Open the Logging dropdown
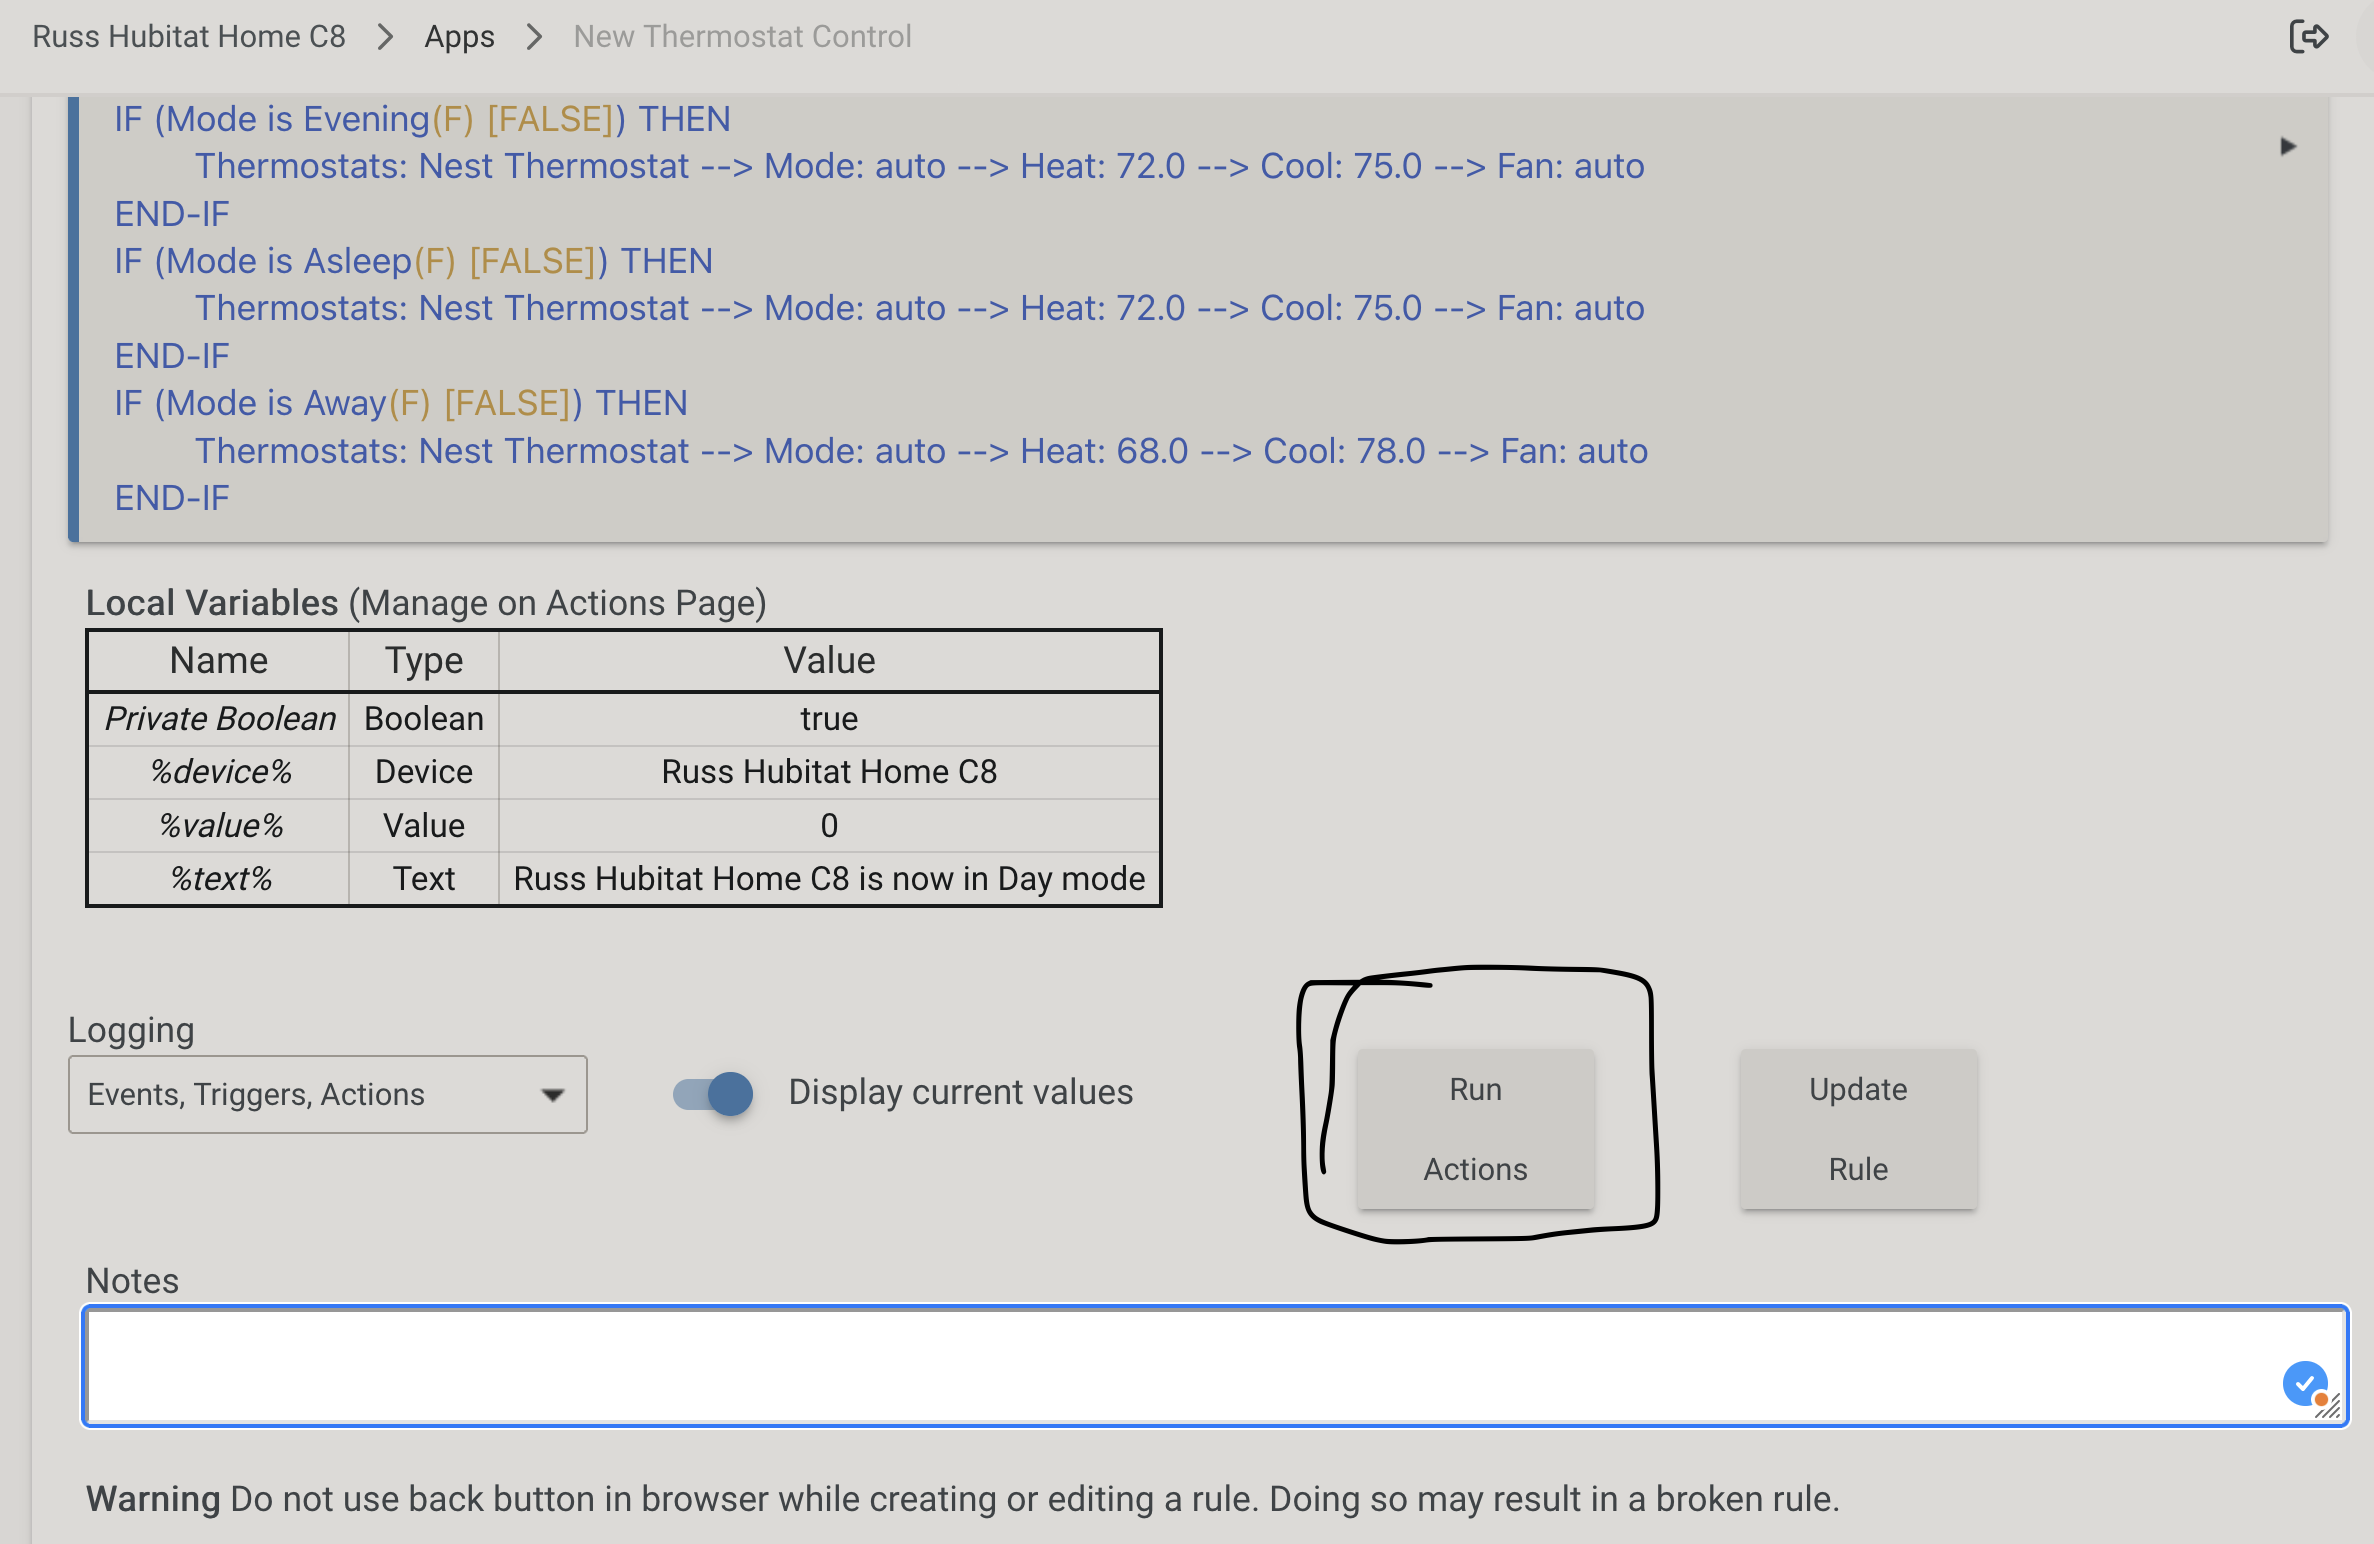 pos(327,1094)
